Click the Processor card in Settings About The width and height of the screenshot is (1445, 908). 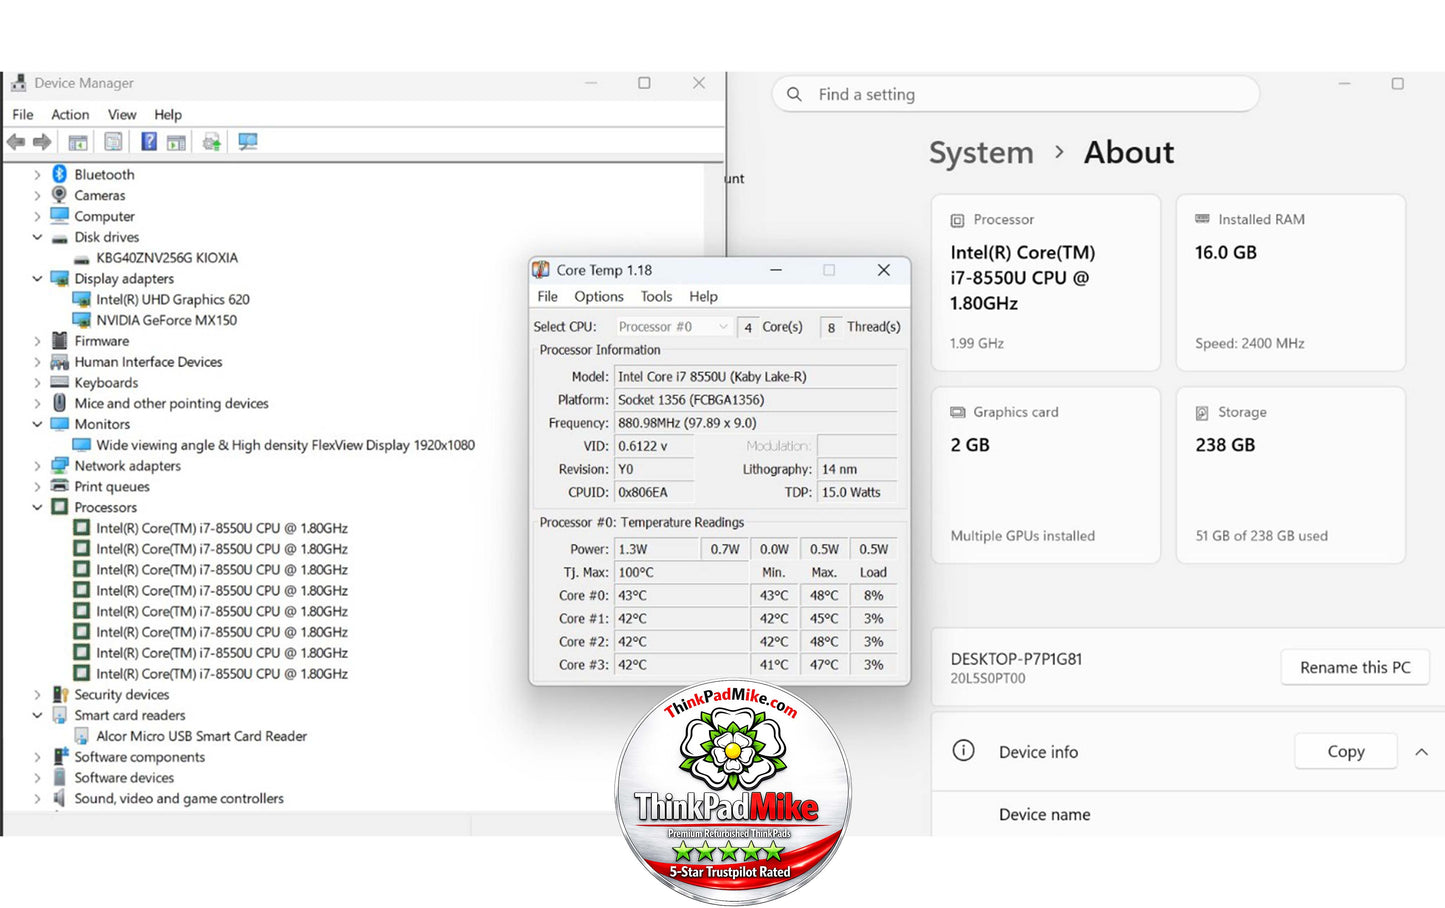(x=1046, y=283)
